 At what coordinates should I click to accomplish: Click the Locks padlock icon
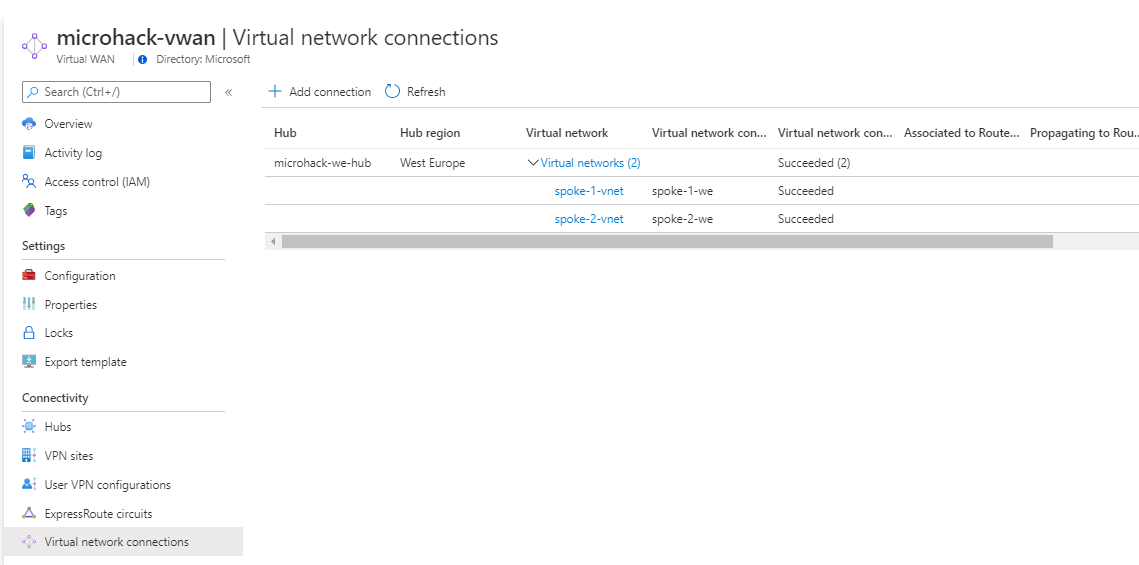(x=29, y=333)
